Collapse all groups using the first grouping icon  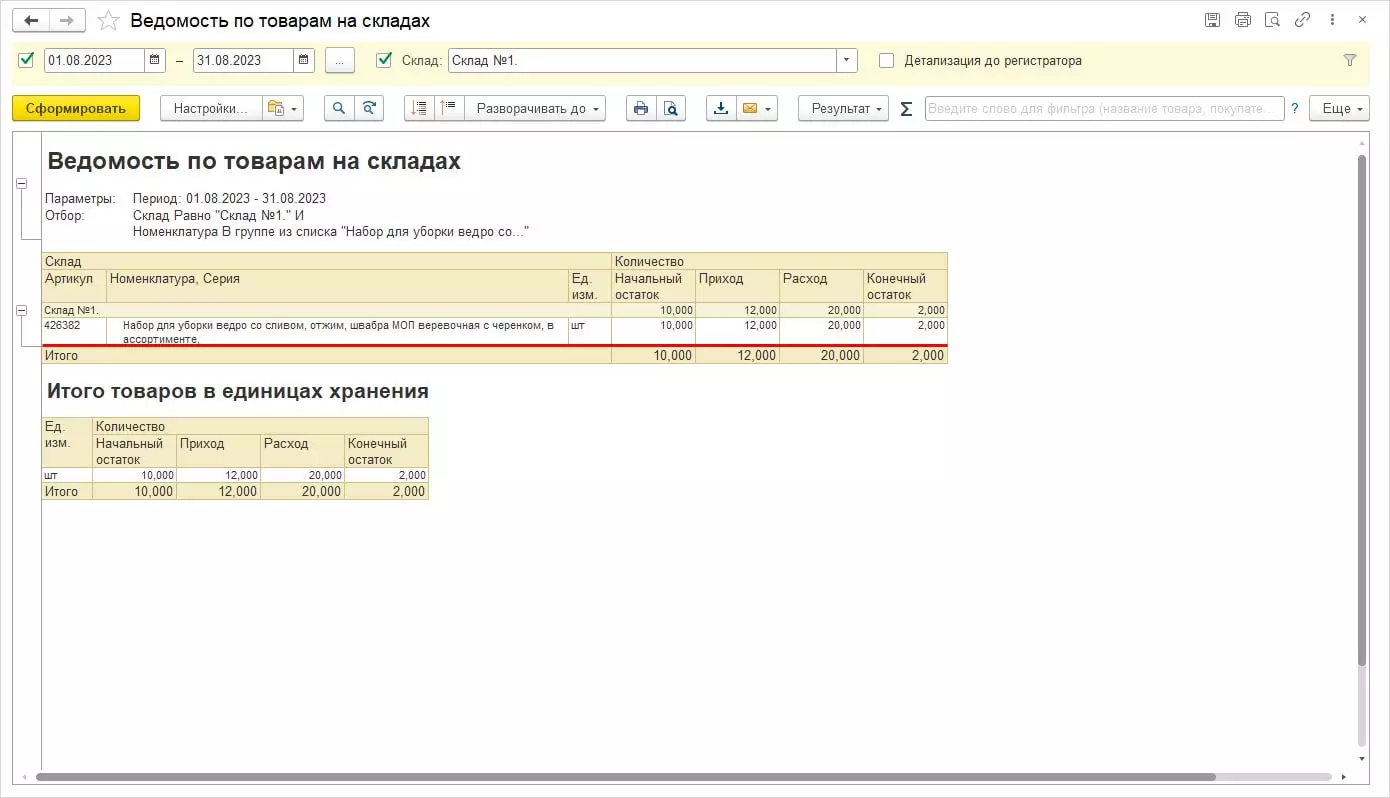pos(419,108)
